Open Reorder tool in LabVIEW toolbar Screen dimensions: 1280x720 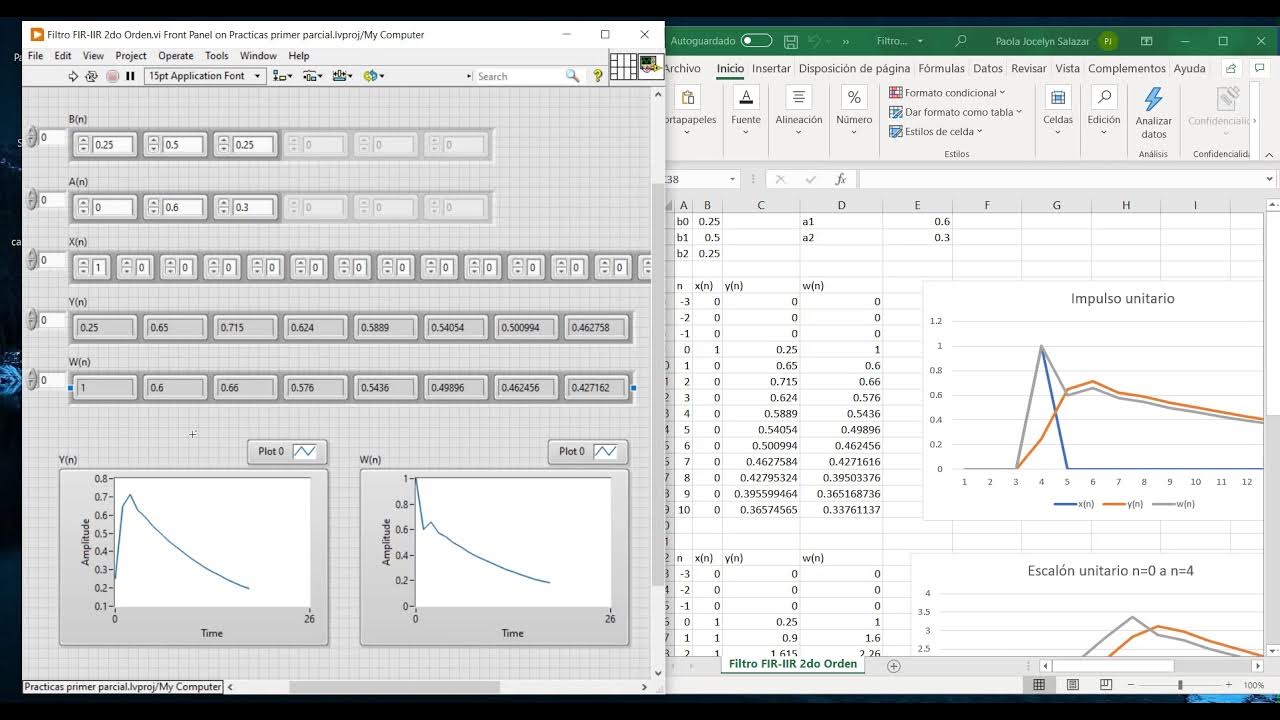pyautogui.click(x=373, y=76)
